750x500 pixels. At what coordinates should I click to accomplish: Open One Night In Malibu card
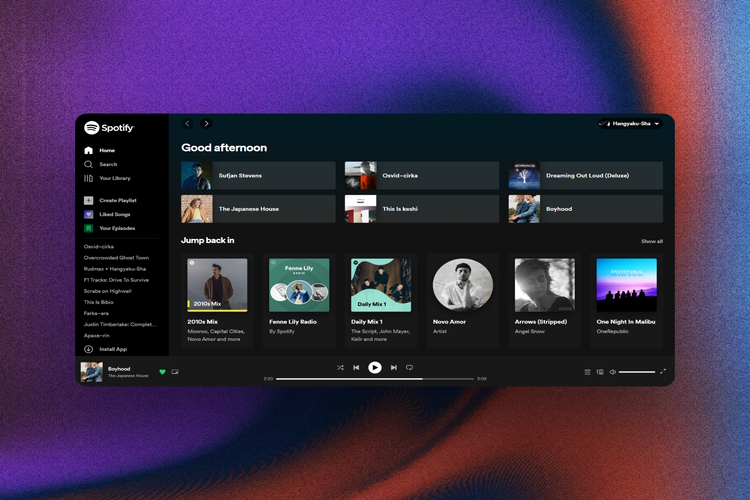[626, 300]
